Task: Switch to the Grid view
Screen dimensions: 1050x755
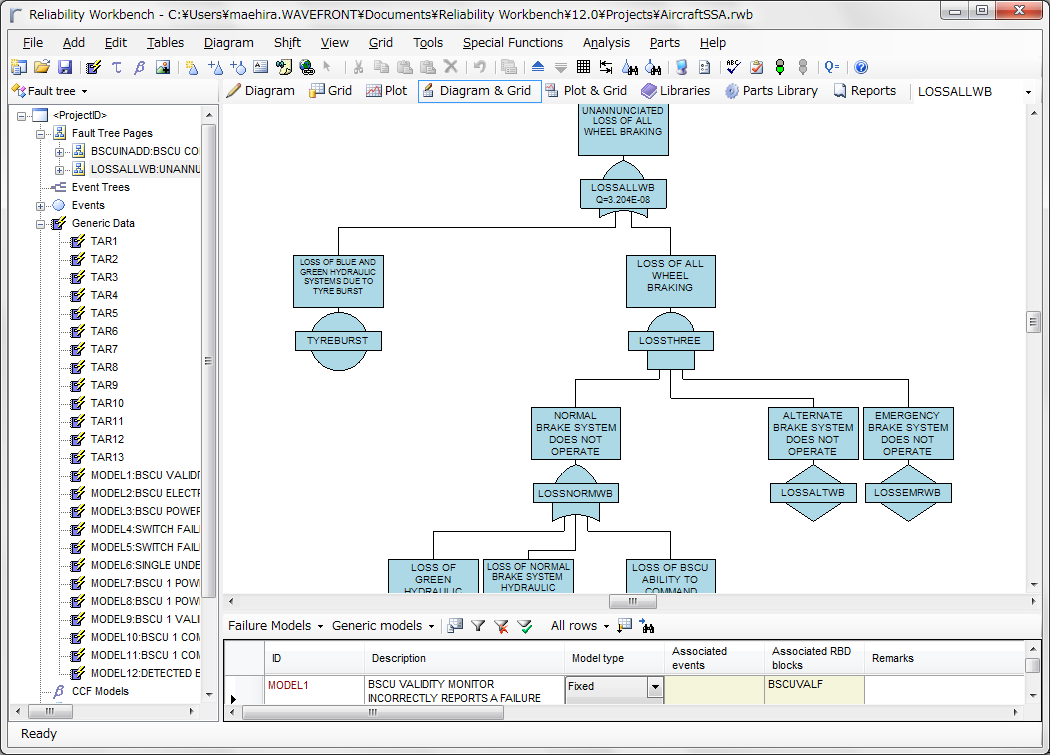Action: click(330, 91)
